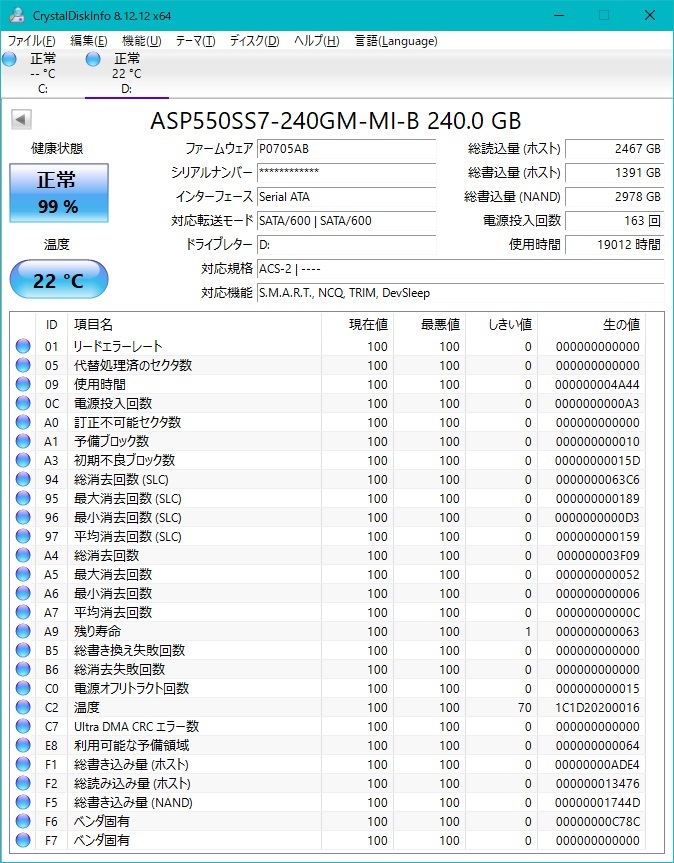Click status icon of Ultra DMA CRC エラー数 row
Viewport: 674px width, 863px height.
pos(23,726)
